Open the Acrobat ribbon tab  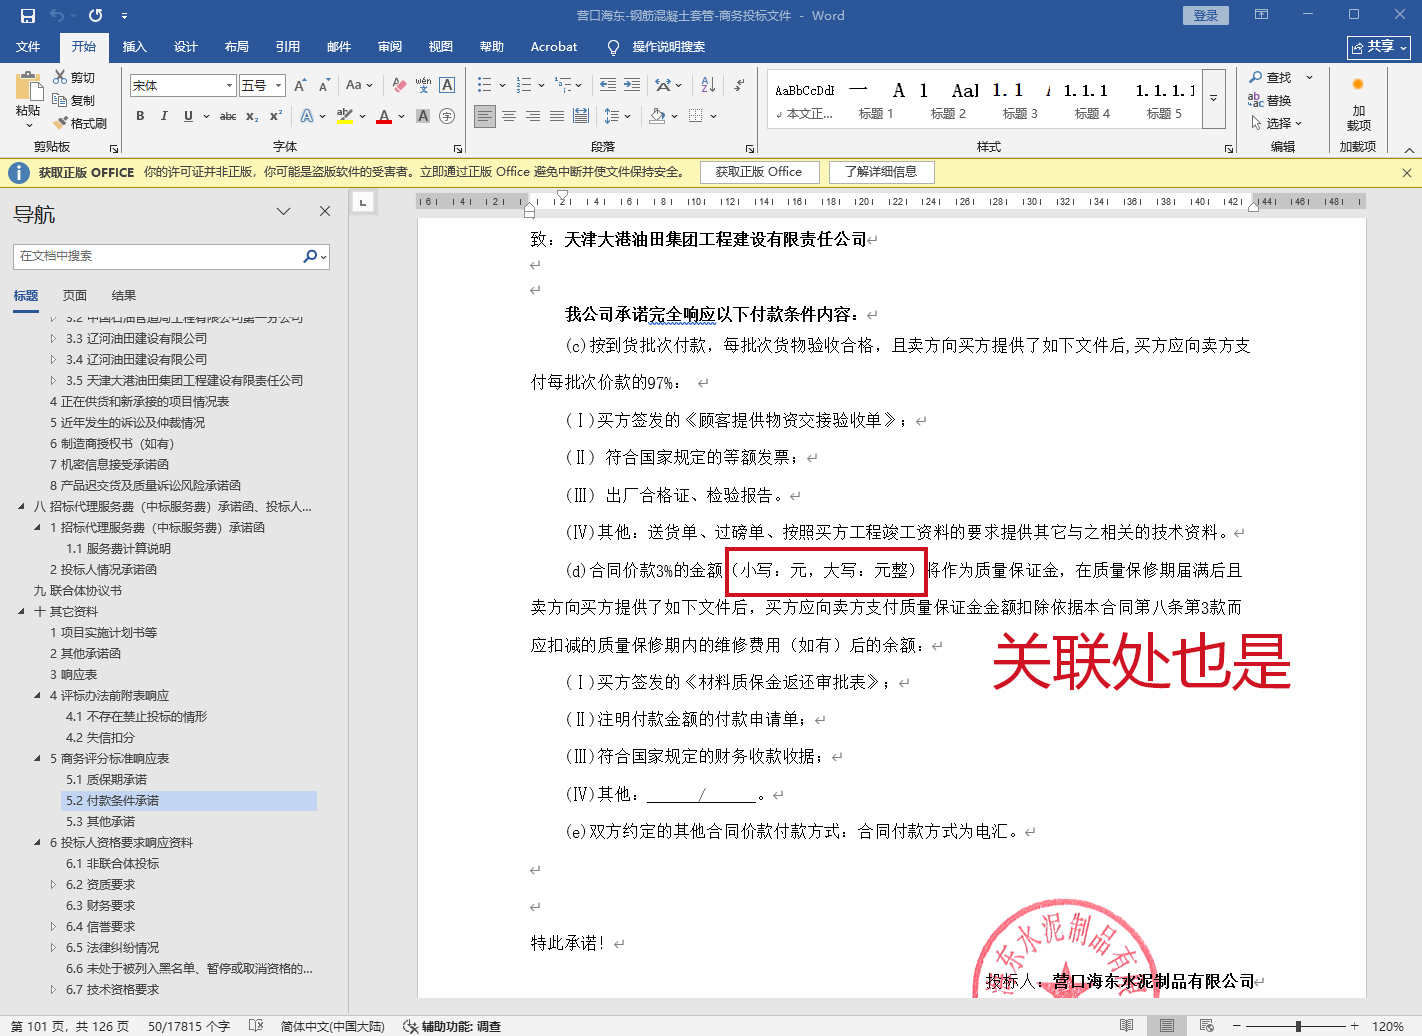(x=554, y=47)
